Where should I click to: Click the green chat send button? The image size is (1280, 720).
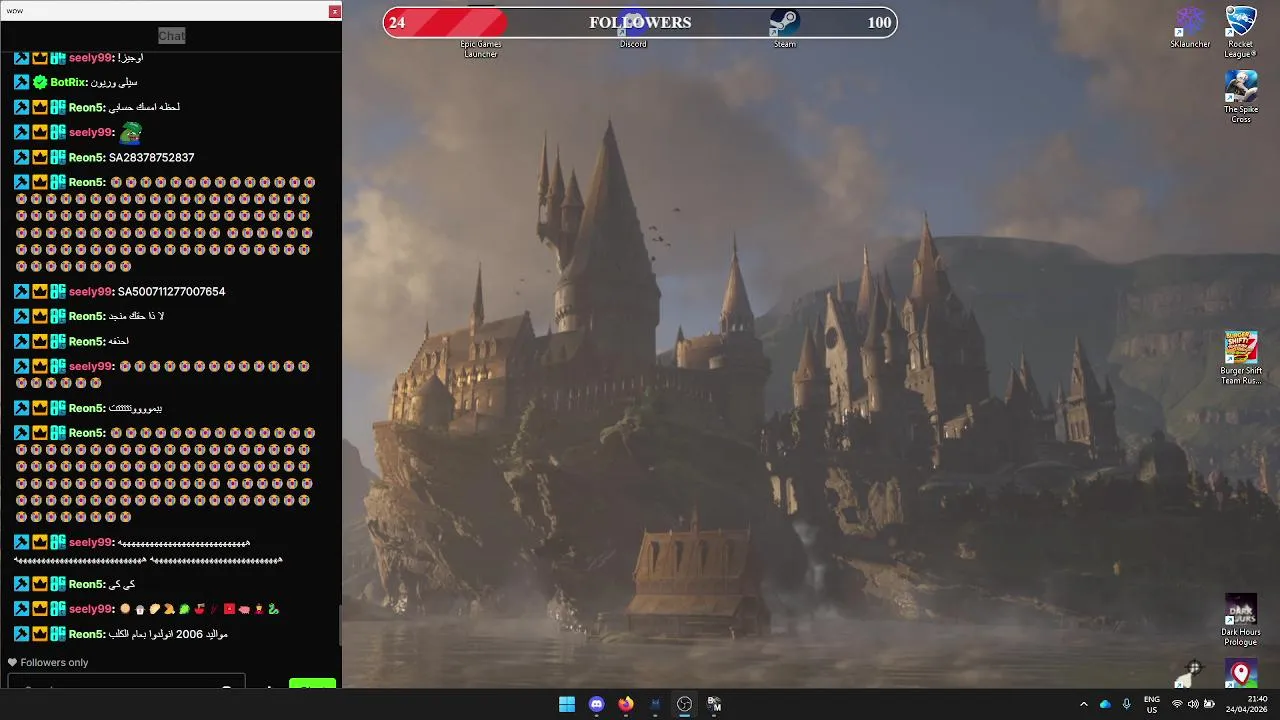pyautogui.click(x=312, y=683)
